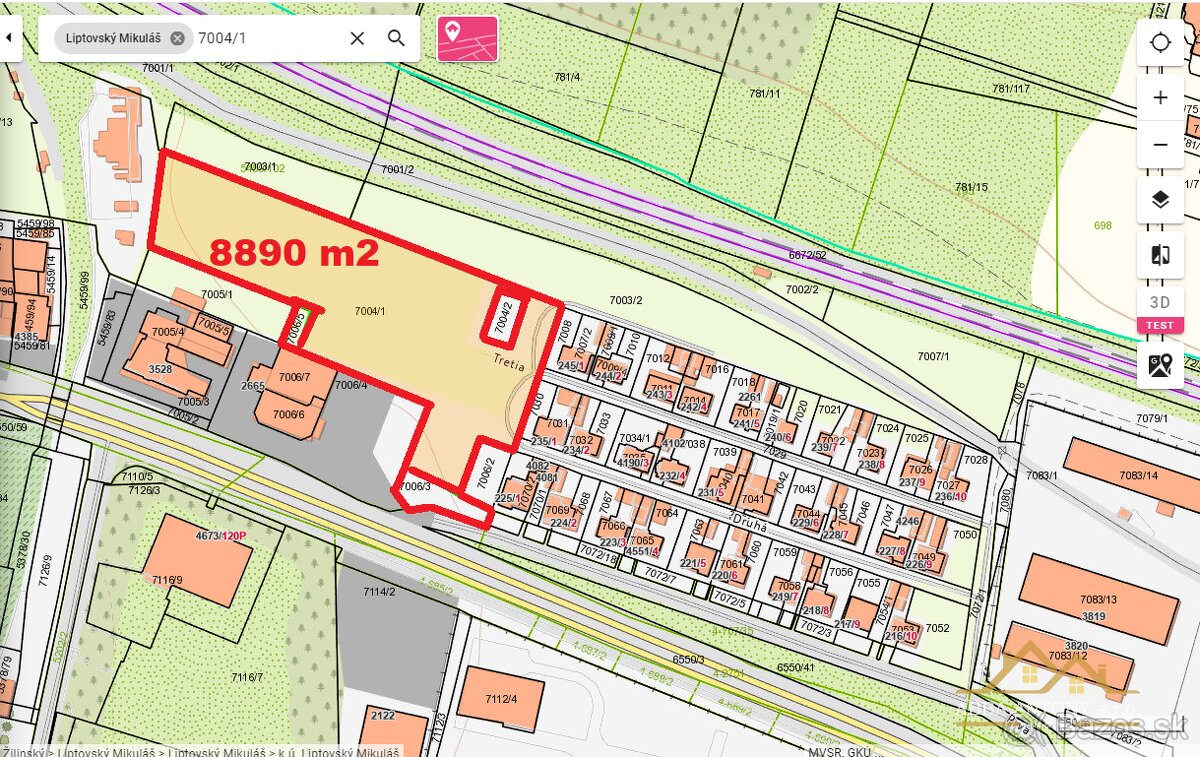The width and height of the screenshot is (1200, 757).
Task: Click the search field containing 7004/1
Action: point(265,39)
